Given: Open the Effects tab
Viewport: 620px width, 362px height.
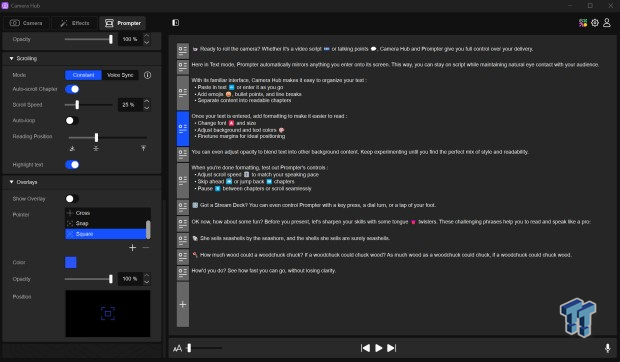Looking at the screenshot, I should 75,23.
